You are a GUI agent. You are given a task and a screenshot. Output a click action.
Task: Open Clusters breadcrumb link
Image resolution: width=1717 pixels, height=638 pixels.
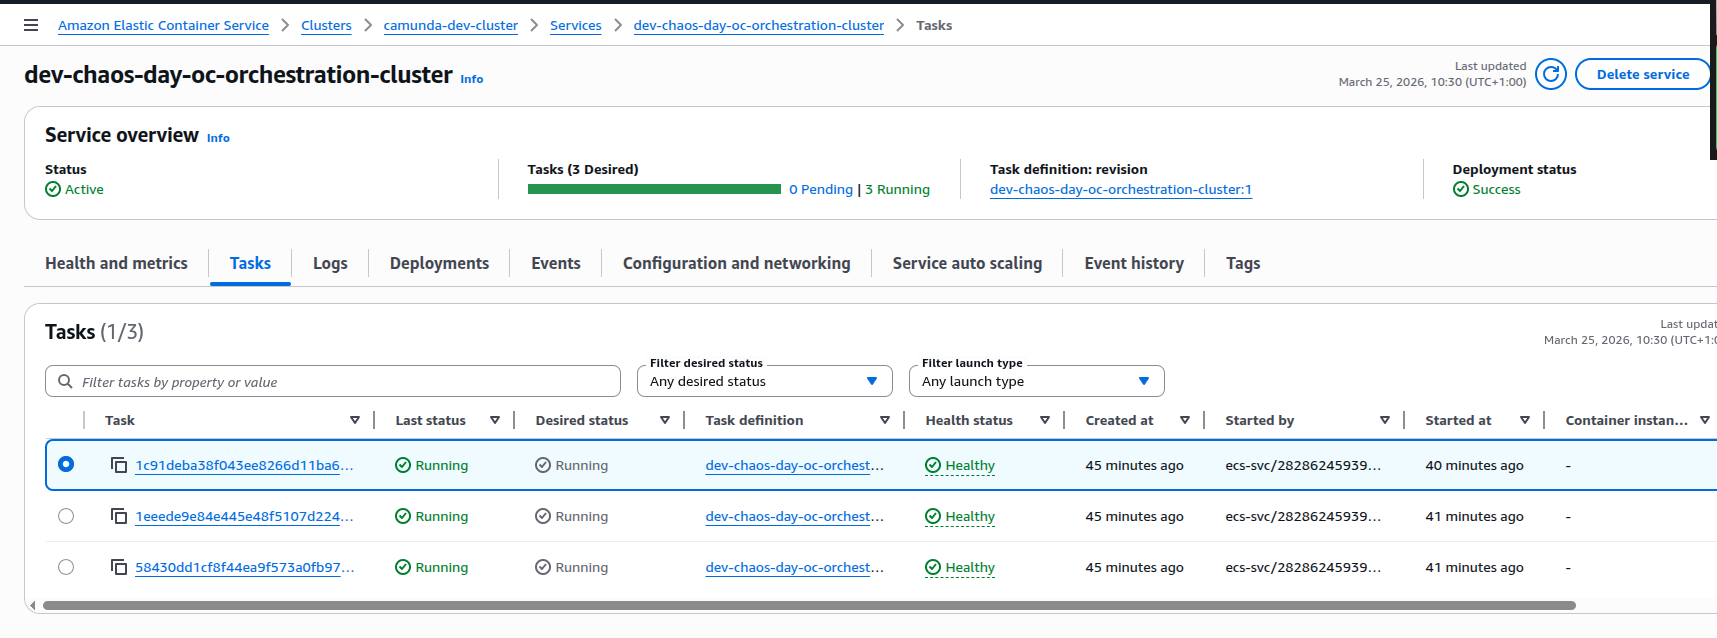326,25
